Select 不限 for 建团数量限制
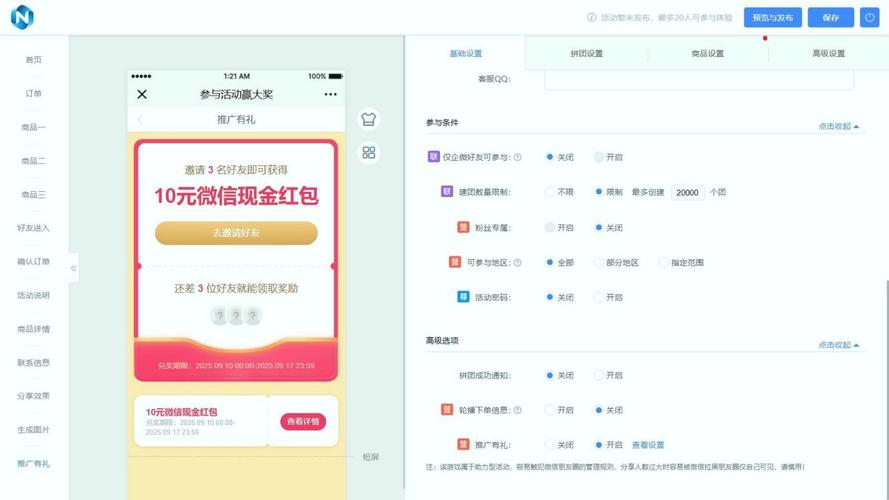The width and height of the screenshot is (889, 500). (549, 192)
